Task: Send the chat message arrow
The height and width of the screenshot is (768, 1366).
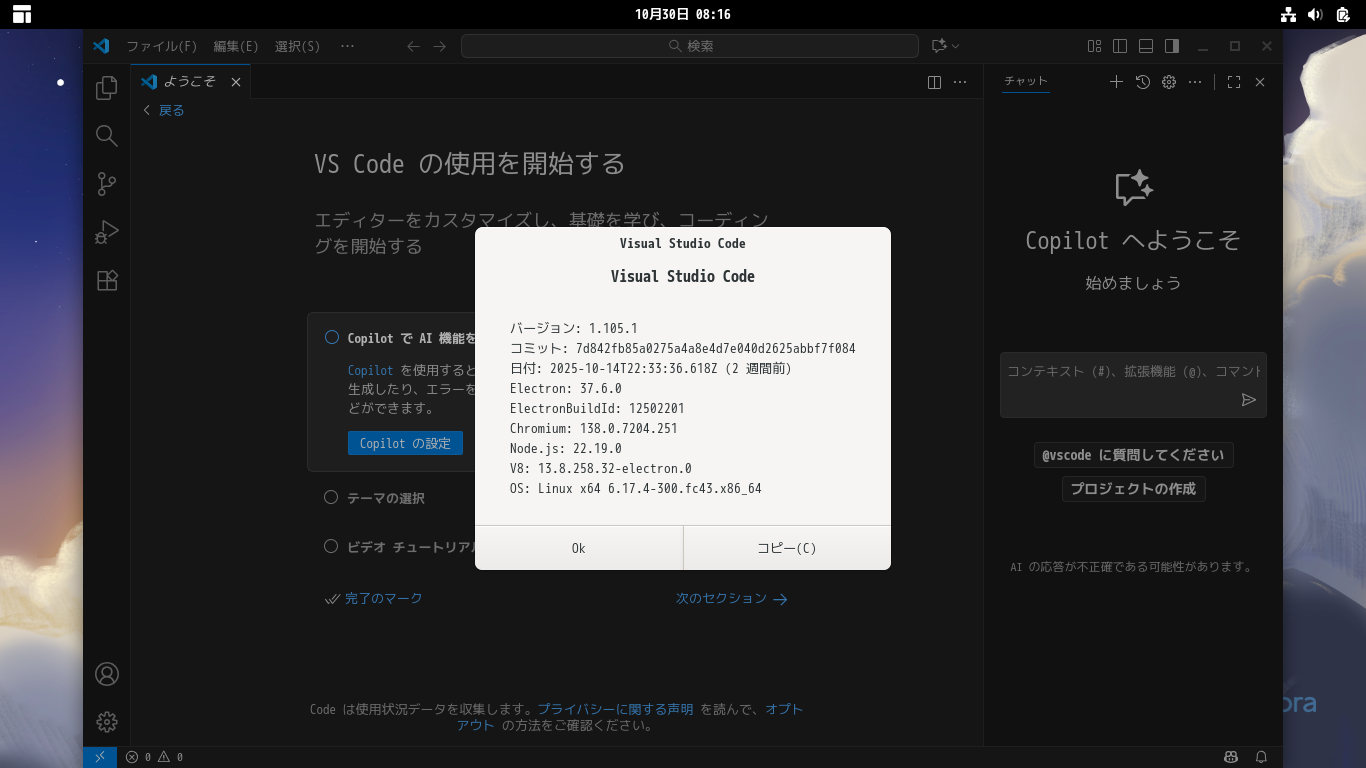Action: (x=1248, y=400)
